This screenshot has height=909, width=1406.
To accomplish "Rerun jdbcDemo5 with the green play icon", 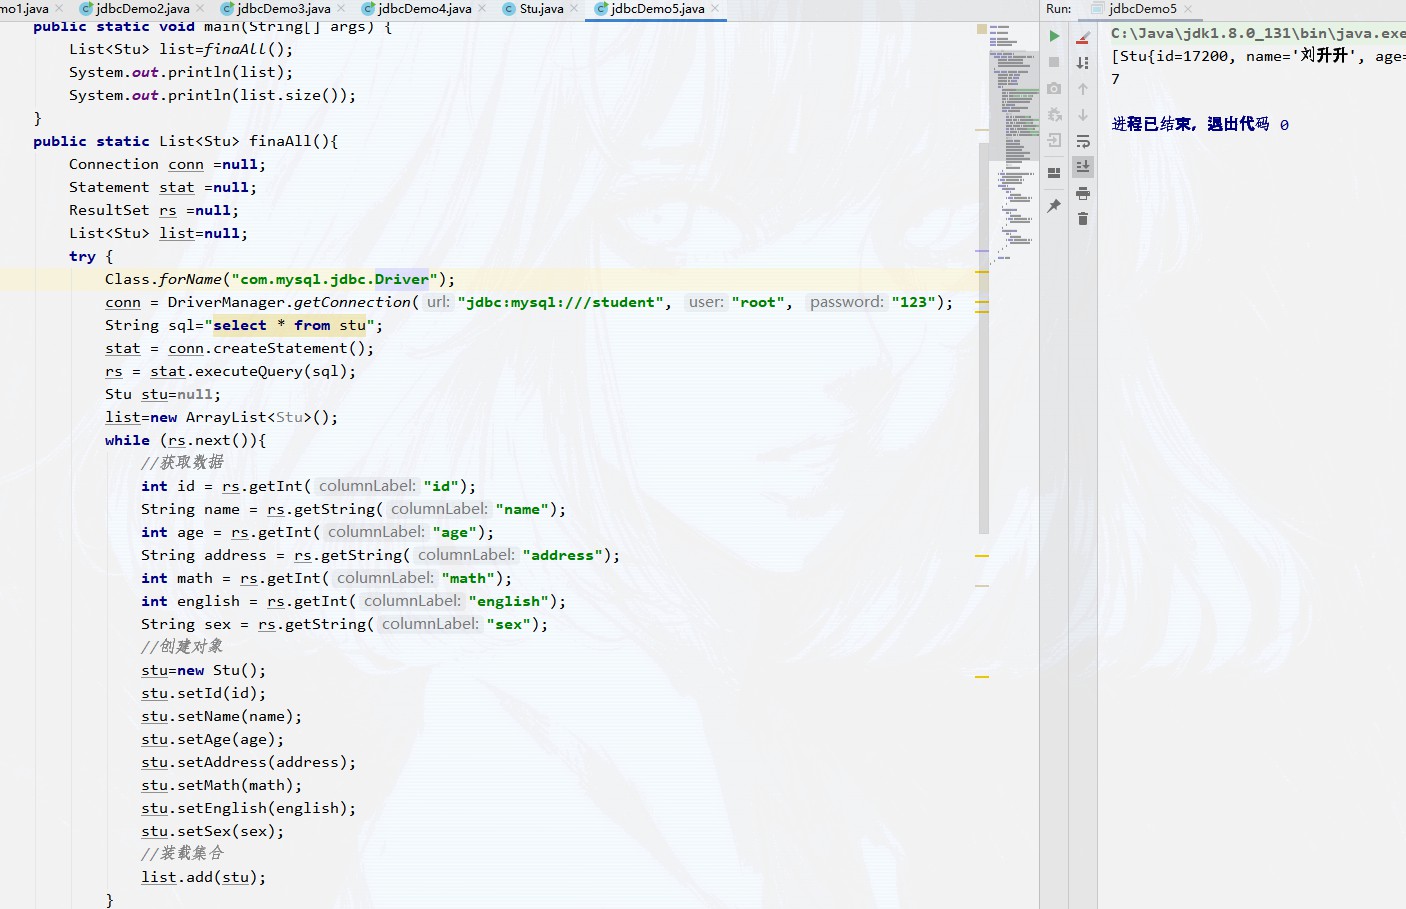I will 1054,36.
